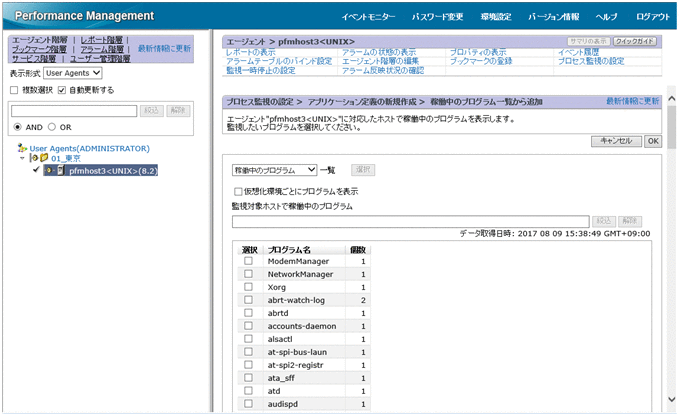
Task: Click the プログラム名 column header
Action: coord(289,250)
